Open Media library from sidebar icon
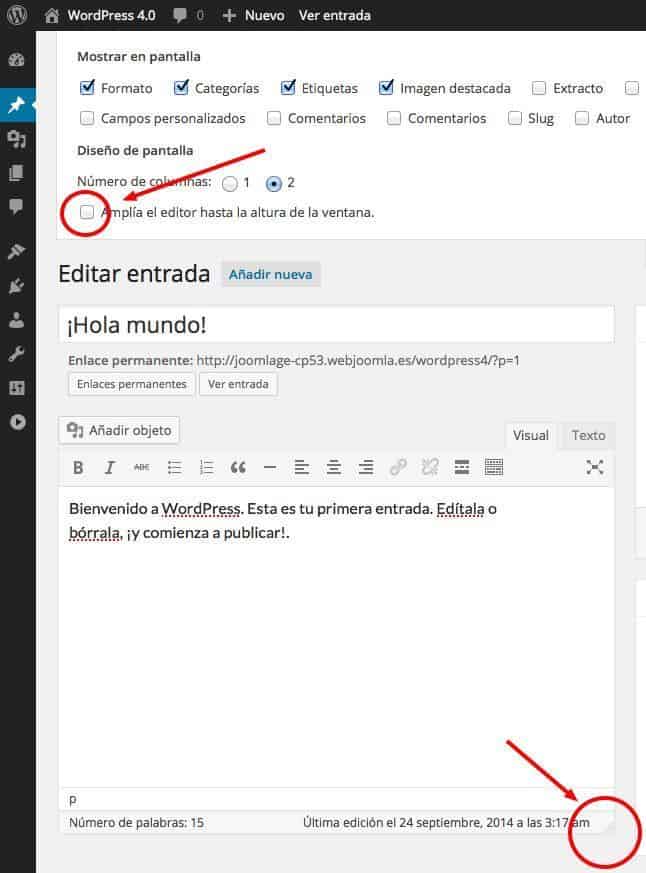Viewport: 646px width, 873px height. (x=17, y=139)
